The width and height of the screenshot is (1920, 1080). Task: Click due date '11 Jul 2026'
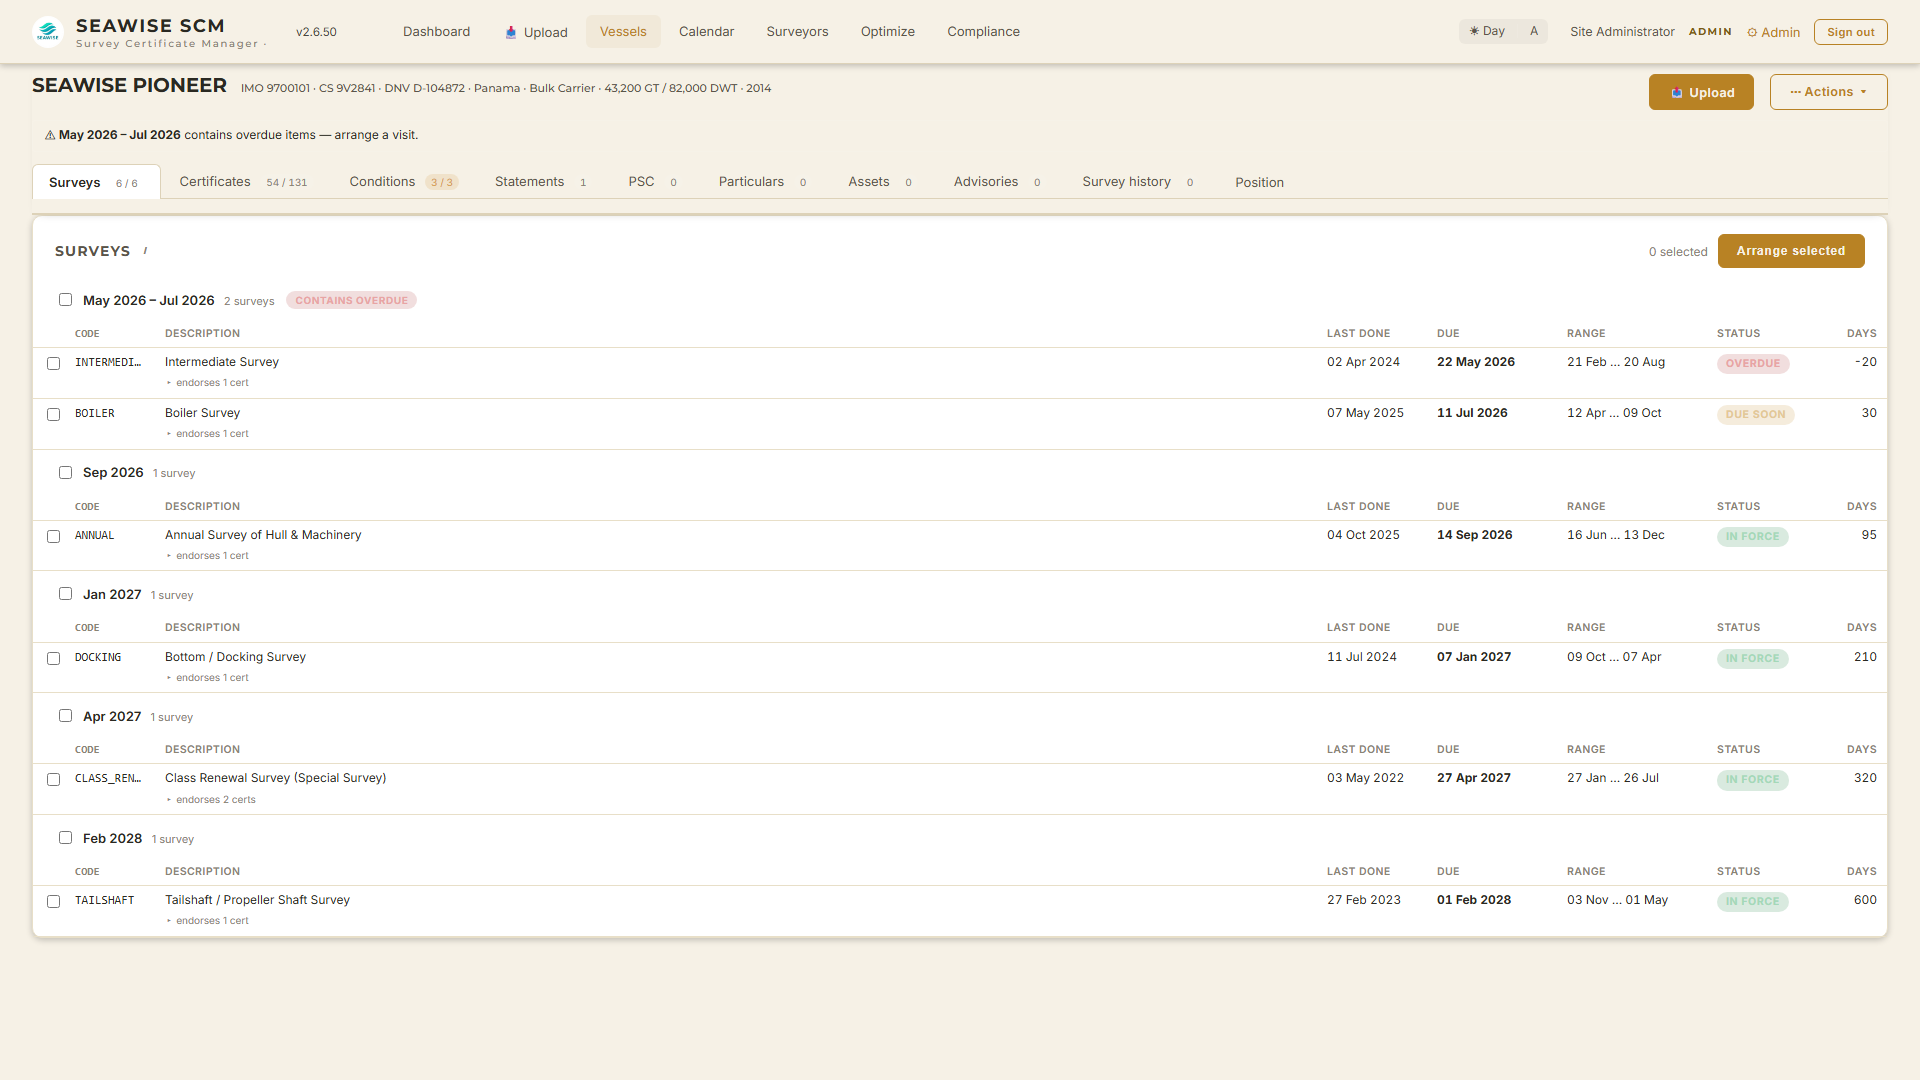(1472, 413)
